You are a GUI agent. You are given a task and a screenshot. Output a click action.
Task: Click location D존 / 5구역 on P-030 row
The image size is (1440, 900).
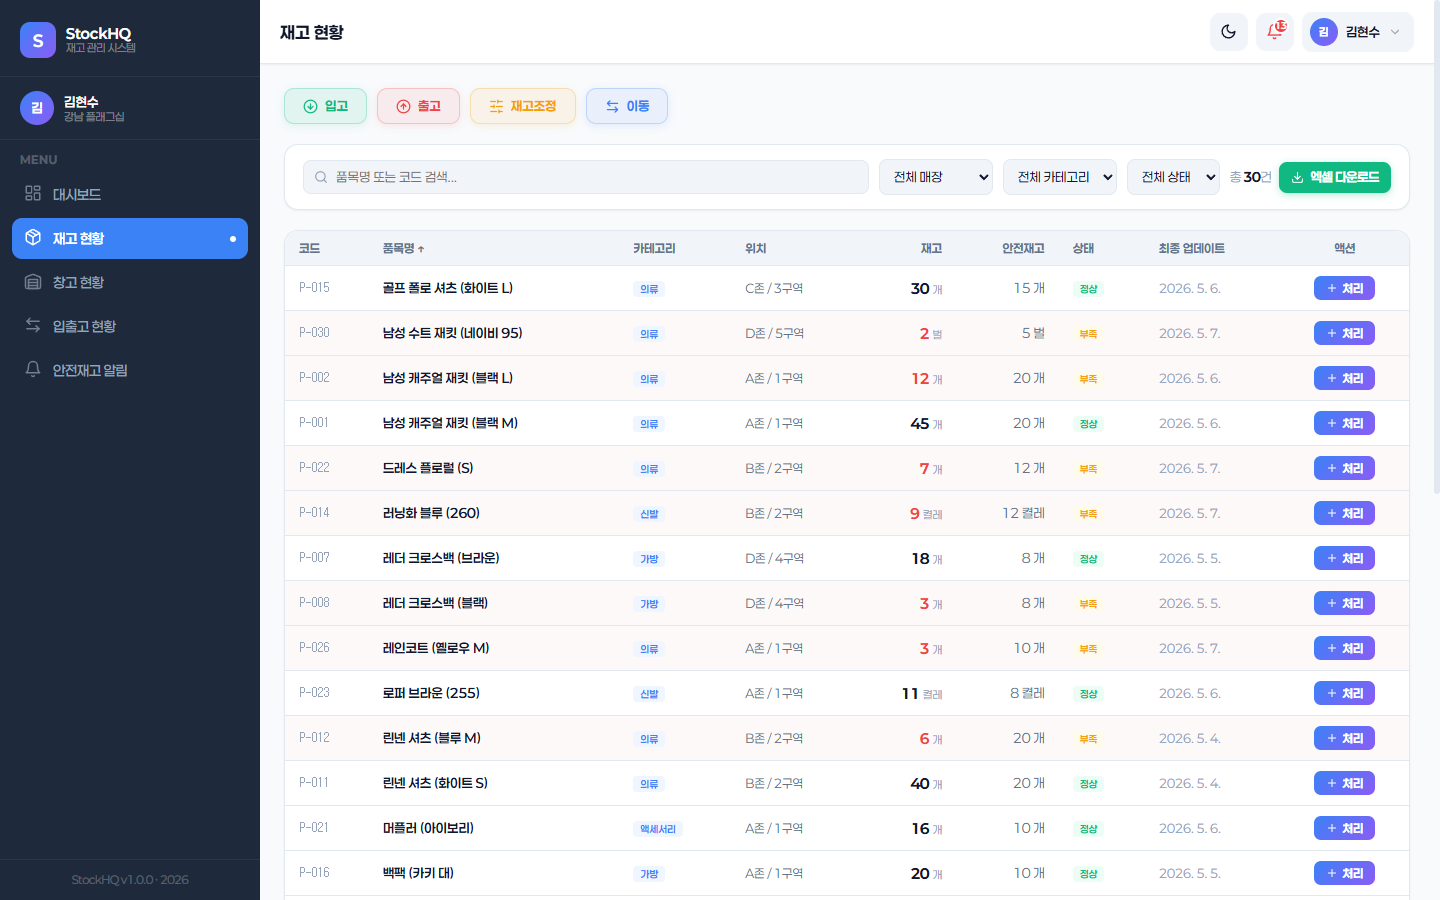(774, 333)
